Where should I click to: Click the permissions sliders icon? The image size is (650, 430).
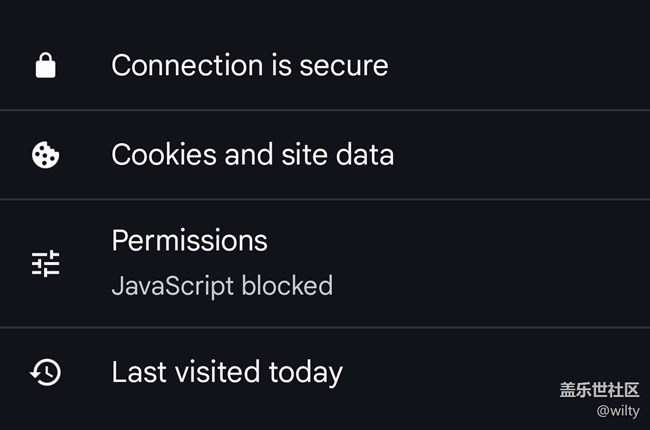pos(46,263)
